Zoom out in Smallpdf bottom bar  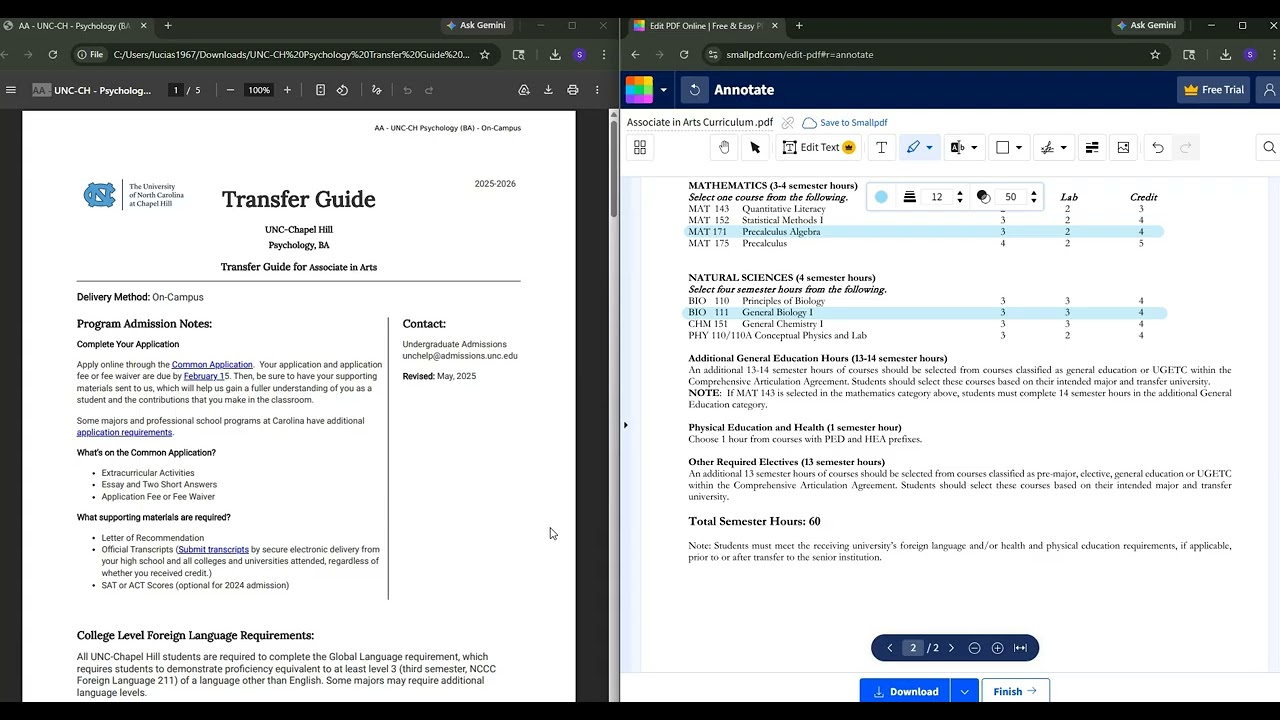point(974,648)
